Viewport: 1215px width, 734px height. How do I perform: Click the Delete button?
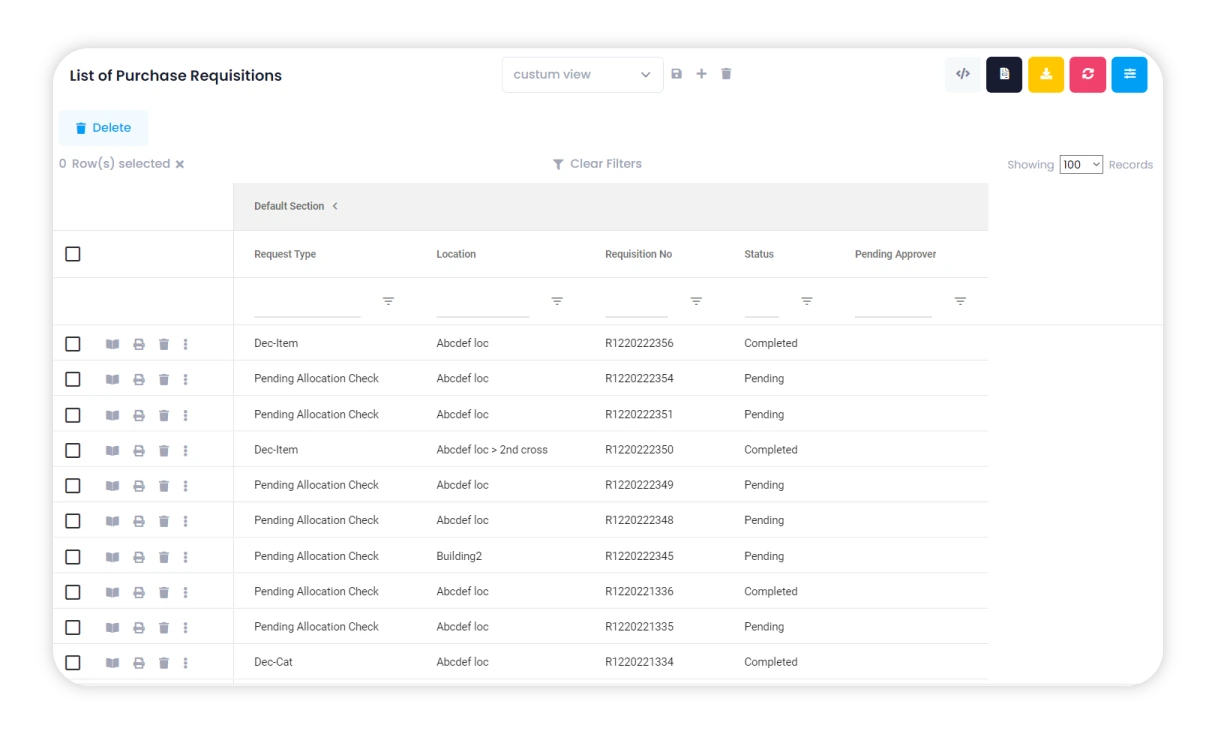tap(103, 127)
